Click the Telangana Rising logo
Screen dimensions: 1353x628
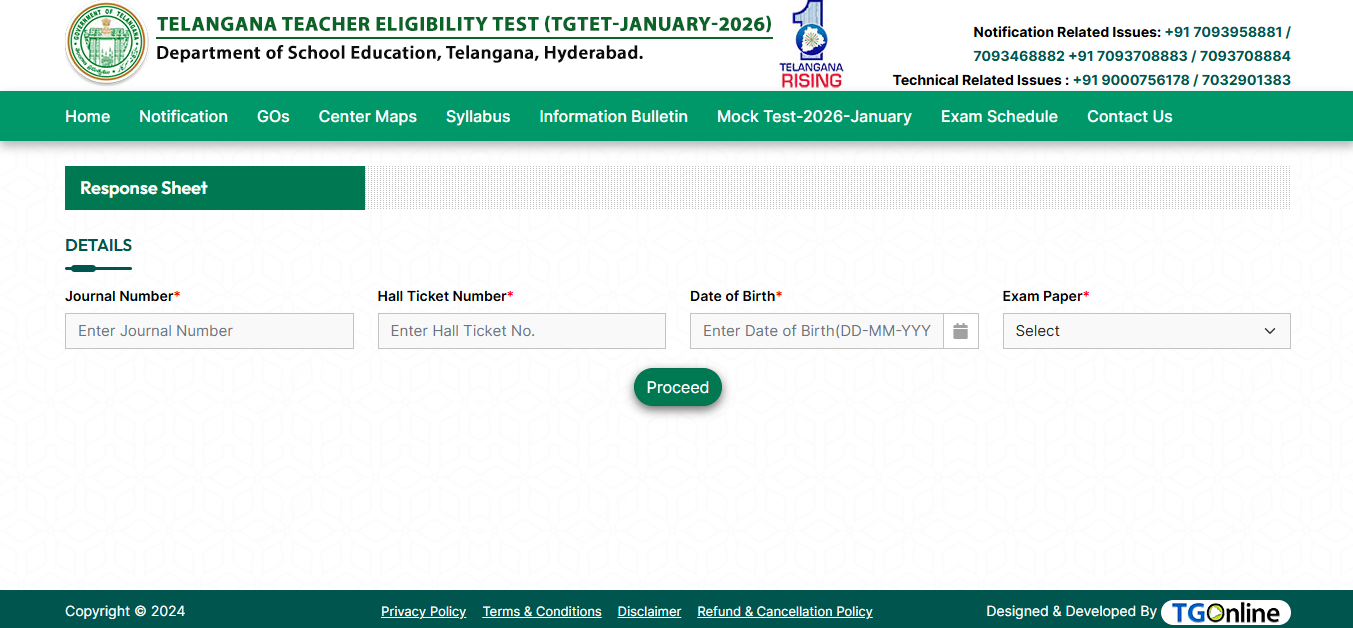point(810,44)
